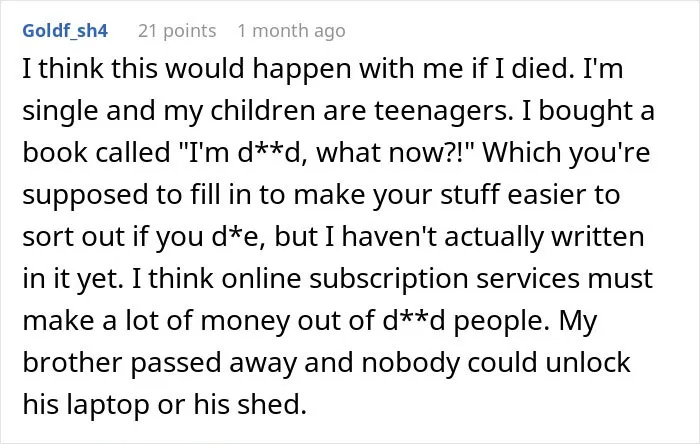The height and width of the screenshot is (444, 700).
Task: Click the word "brother" in the comment
Action: 72,362
